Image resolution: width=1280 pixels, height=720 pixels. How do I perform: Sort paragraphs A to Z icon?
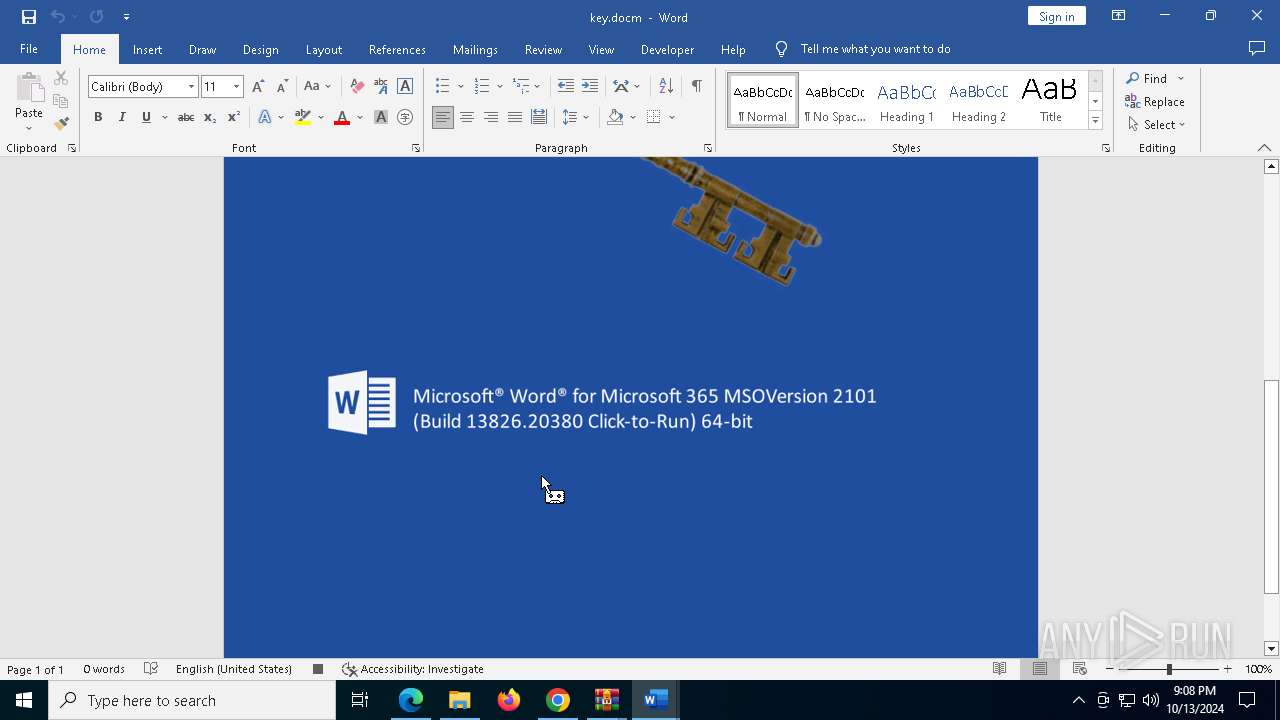click(666, 87)
